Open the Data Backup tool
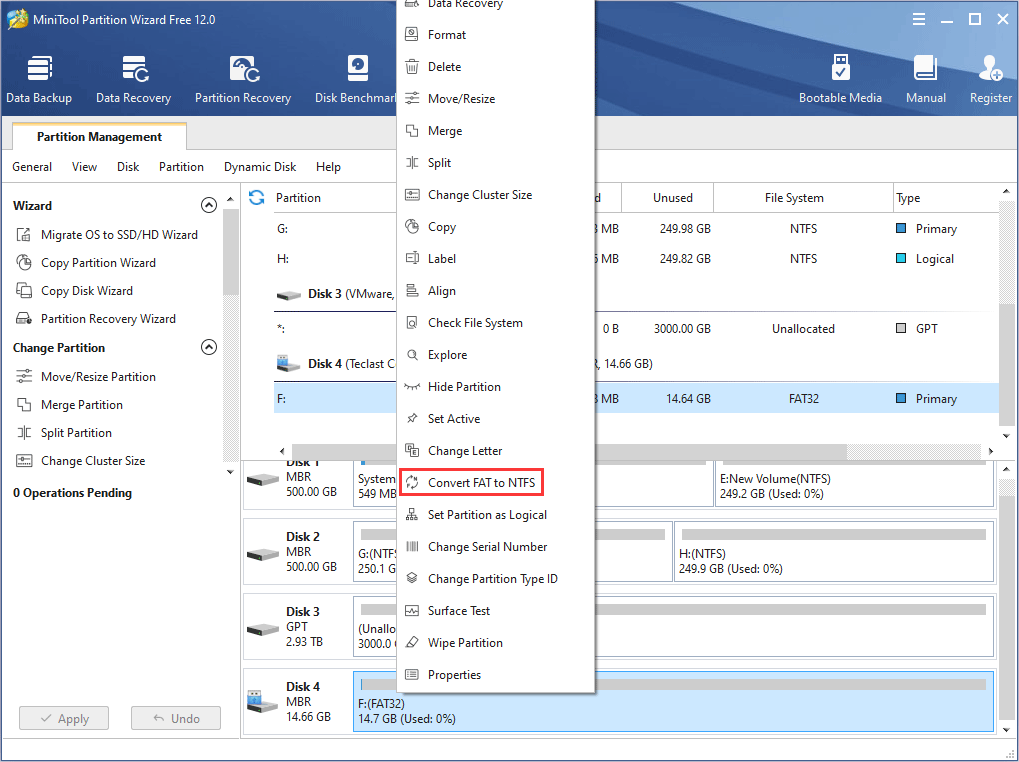Image resolution: width=1019 pixels, height=762 pixels. (x=39, y=78)
